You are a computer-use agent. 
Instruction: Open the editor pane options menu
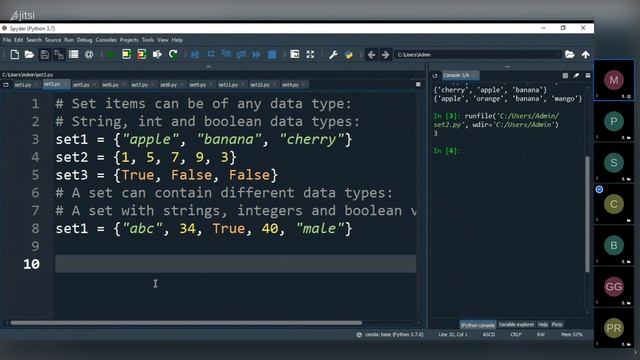(x=418, y=84)
